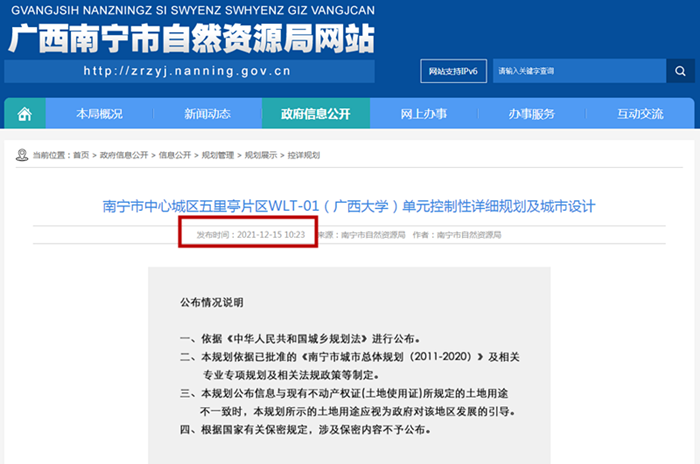This screenshot has height=464, width=700.
Task: Open the 政府信息公开 tab
Action: tap(316, 114)
